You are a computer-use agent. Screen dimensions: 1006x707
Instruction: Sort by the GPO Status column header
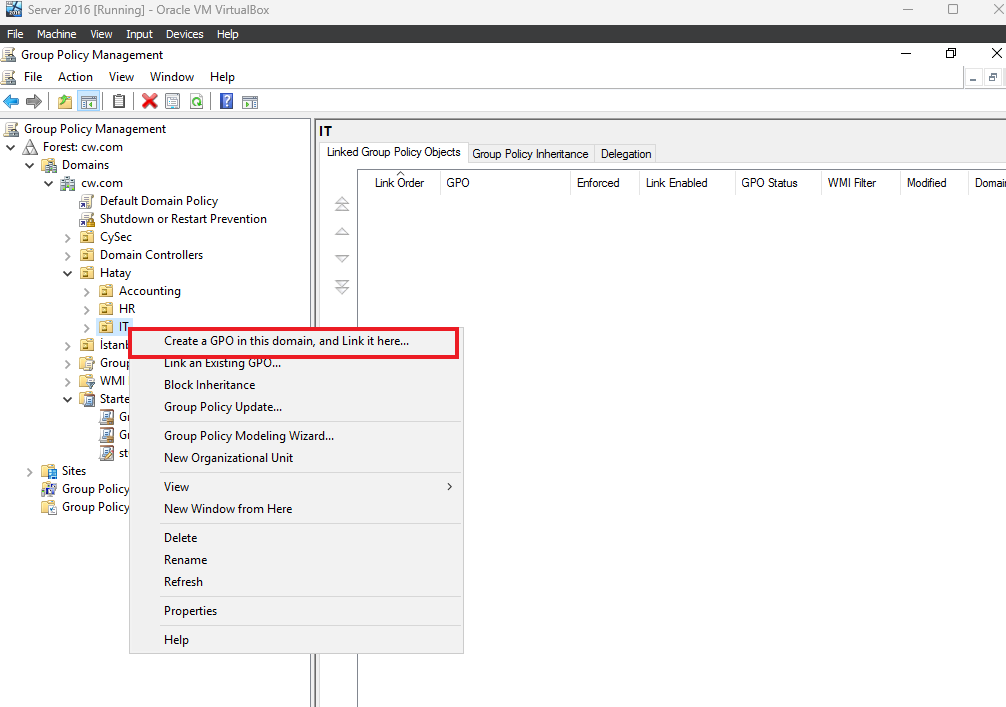pos(769,183)
